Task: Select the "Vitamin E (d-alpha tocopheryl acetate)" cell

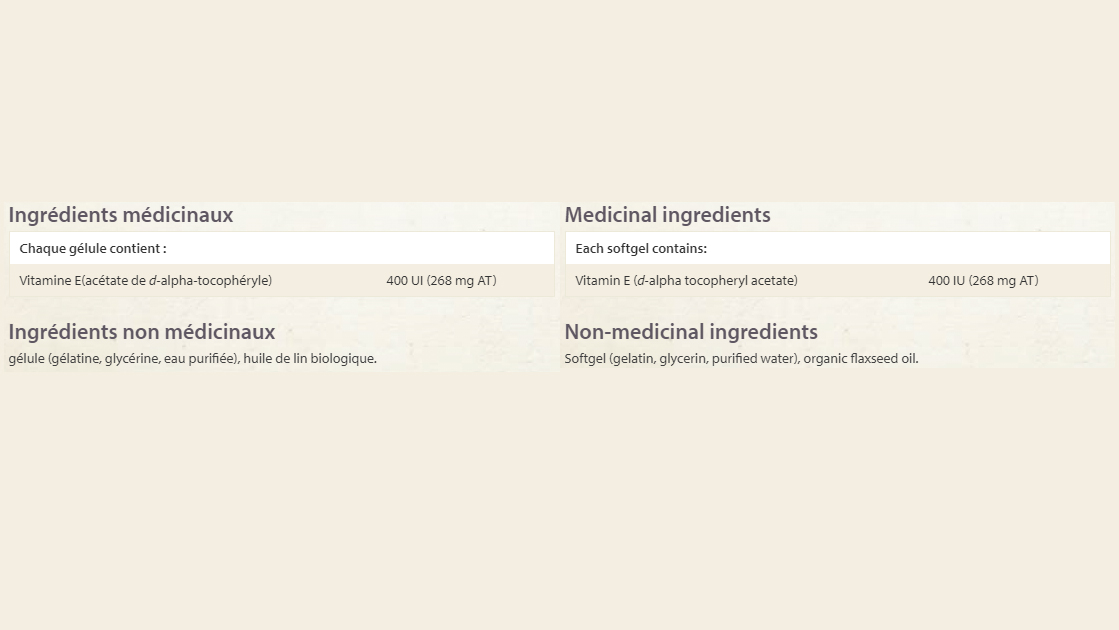Action: pos(686,281)
